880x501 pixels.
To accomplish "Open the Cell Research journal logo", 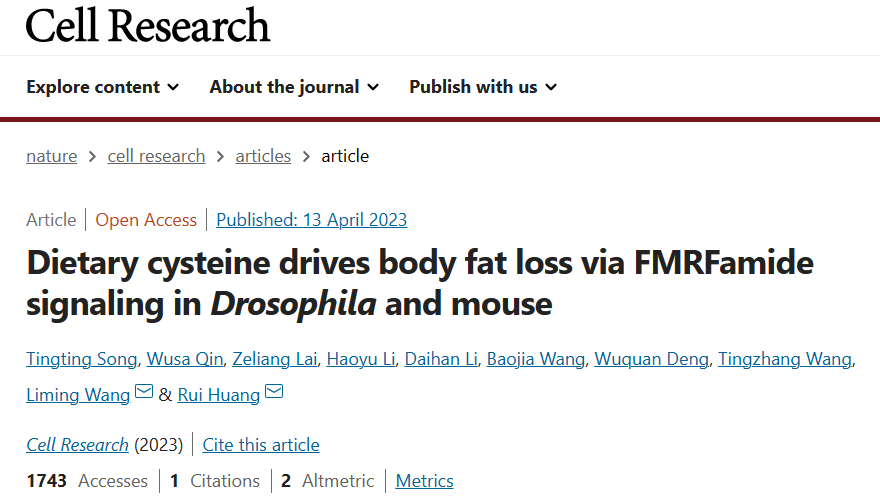I will point(148,25).
